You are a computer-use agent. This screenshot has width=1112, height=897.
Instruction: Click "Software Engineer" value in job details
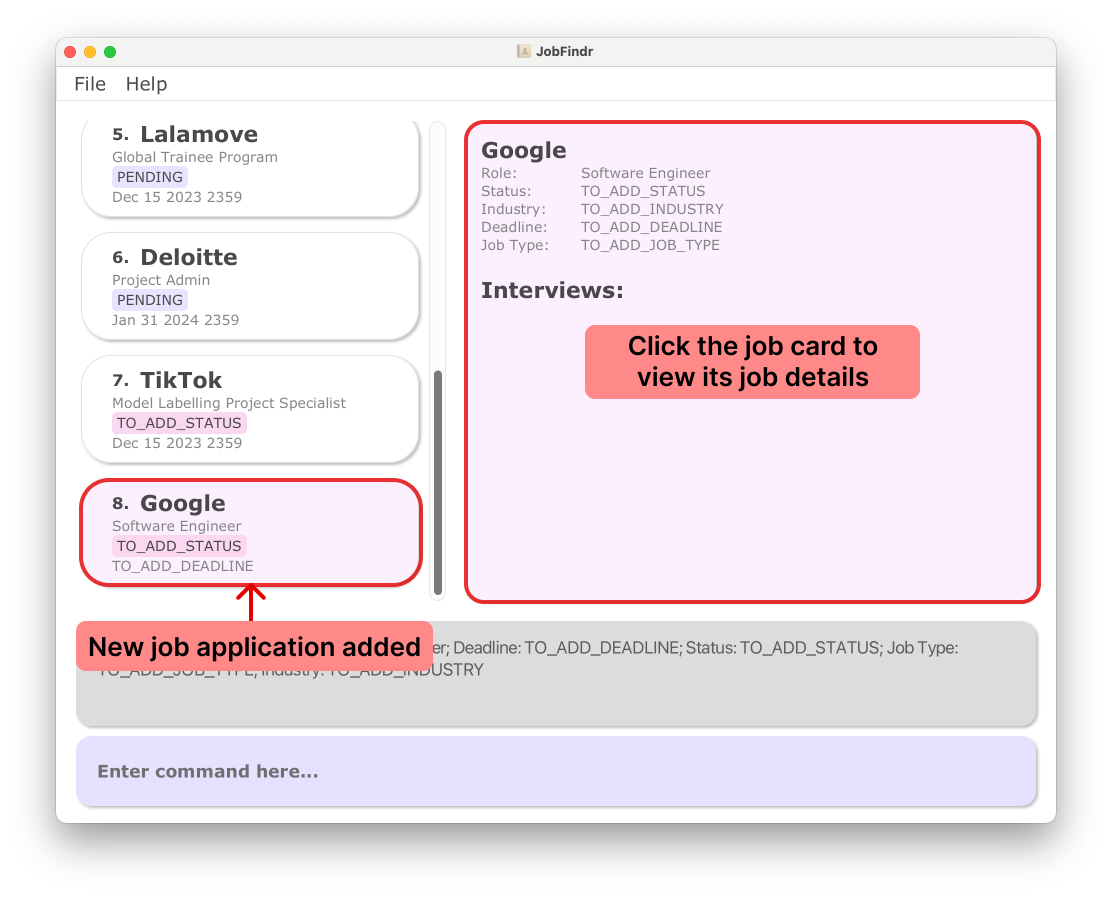point(645,173)
